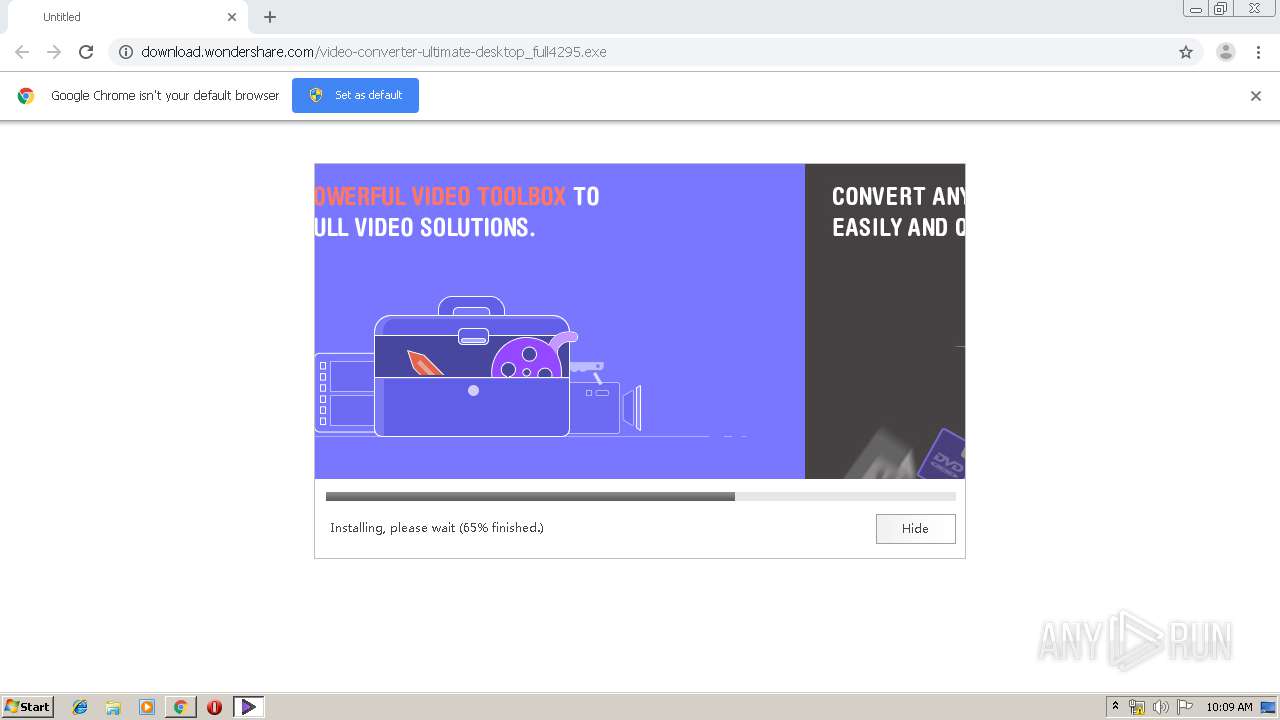The height and width of the screenshot is (720, 1280).
Task: Click the Chrome logo in the notification bar
Action: (26, 96)
